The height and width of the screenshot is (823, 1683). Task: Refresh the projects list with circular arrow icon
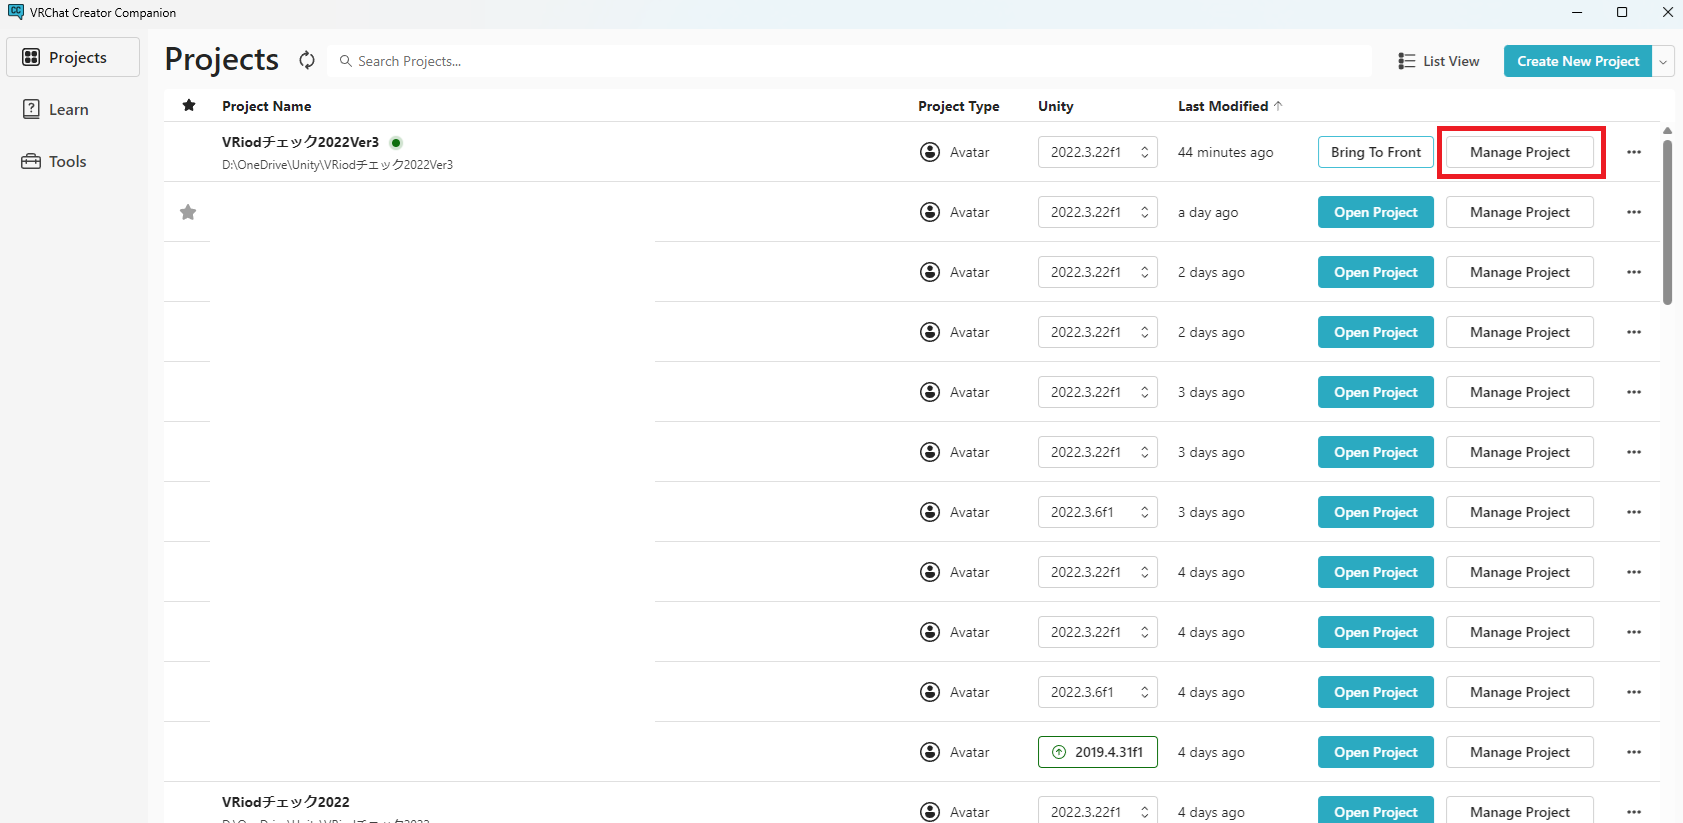[x=307, y=60]
